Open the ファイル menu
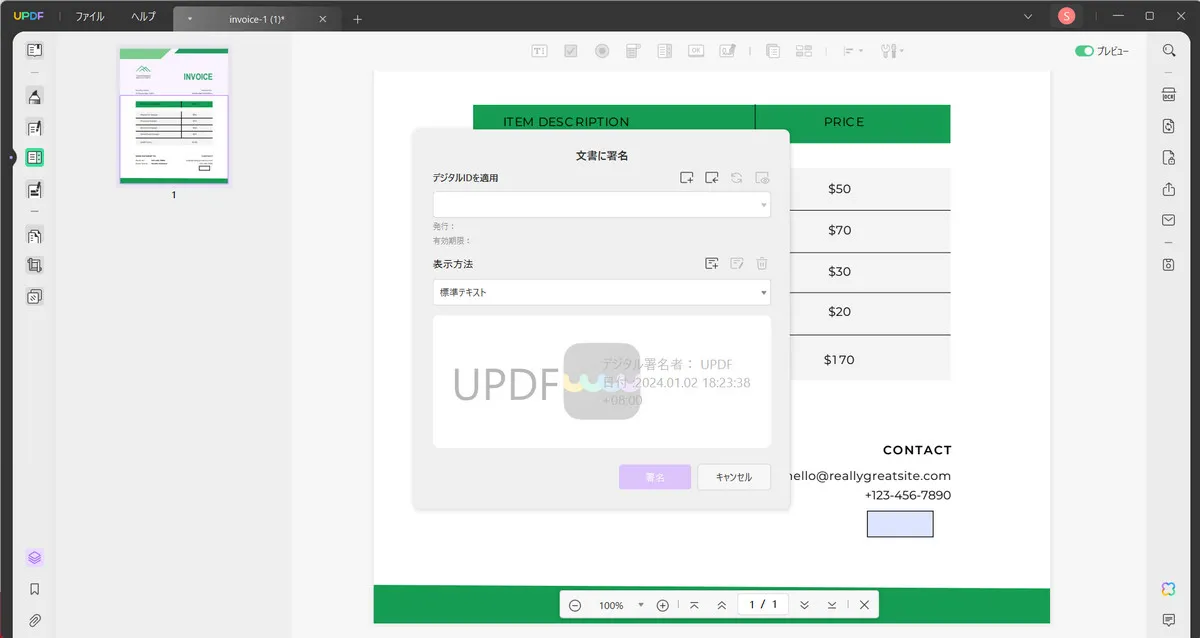 [x=90, y=17]
